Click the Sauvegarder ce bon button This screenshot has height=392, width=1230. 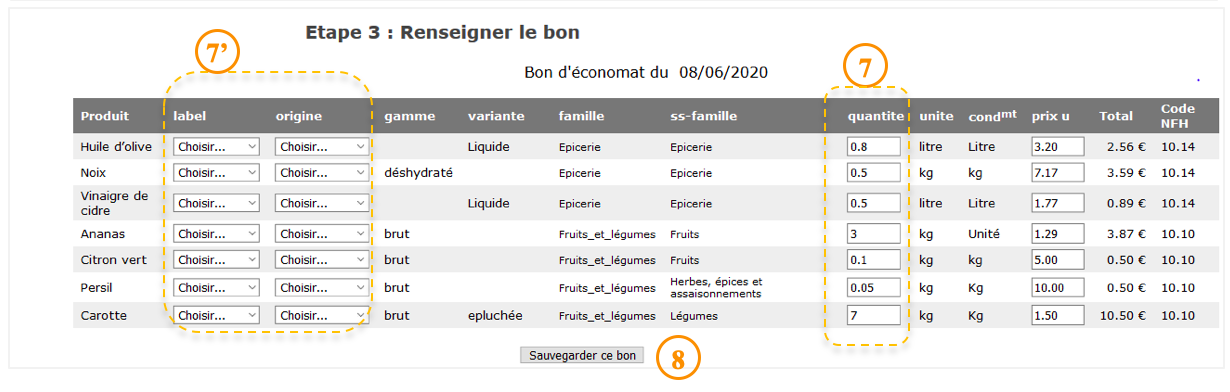tap(582, 355)
